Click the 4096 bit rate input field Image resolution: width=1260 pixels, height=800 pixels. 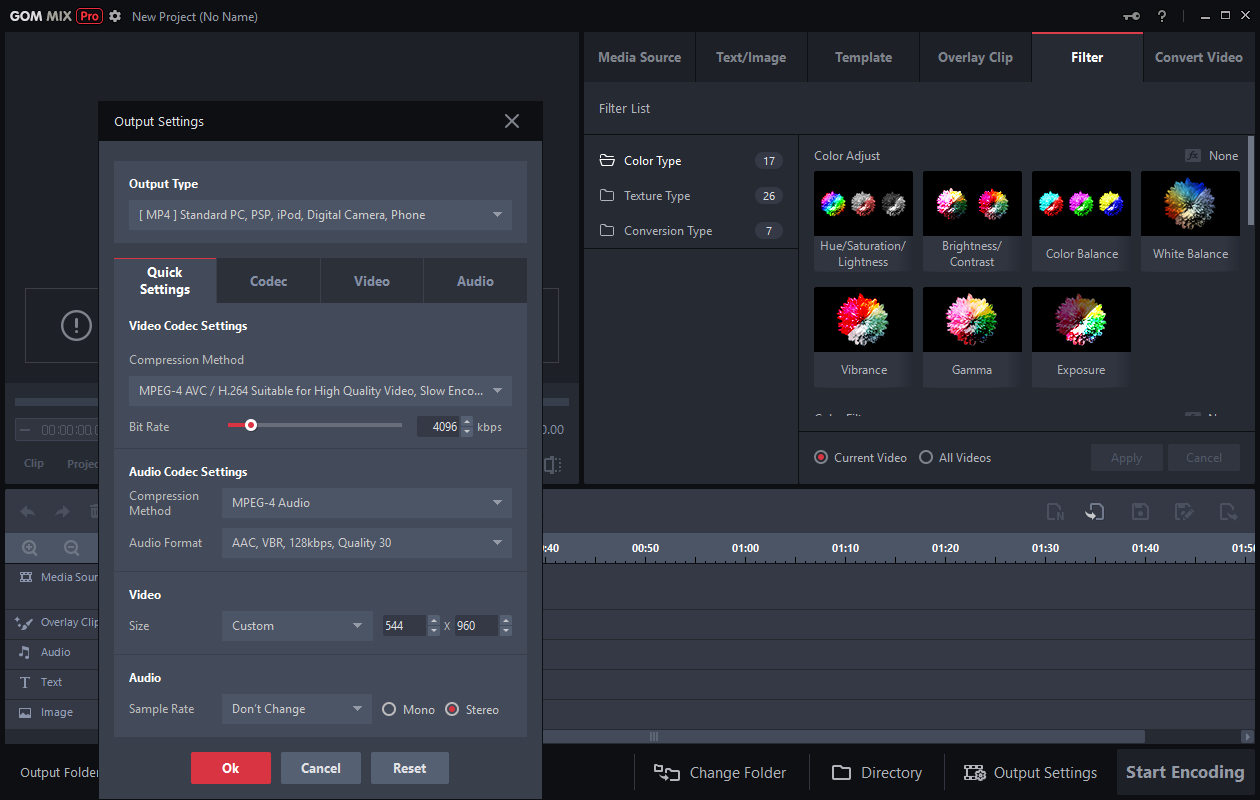(438, 427)
